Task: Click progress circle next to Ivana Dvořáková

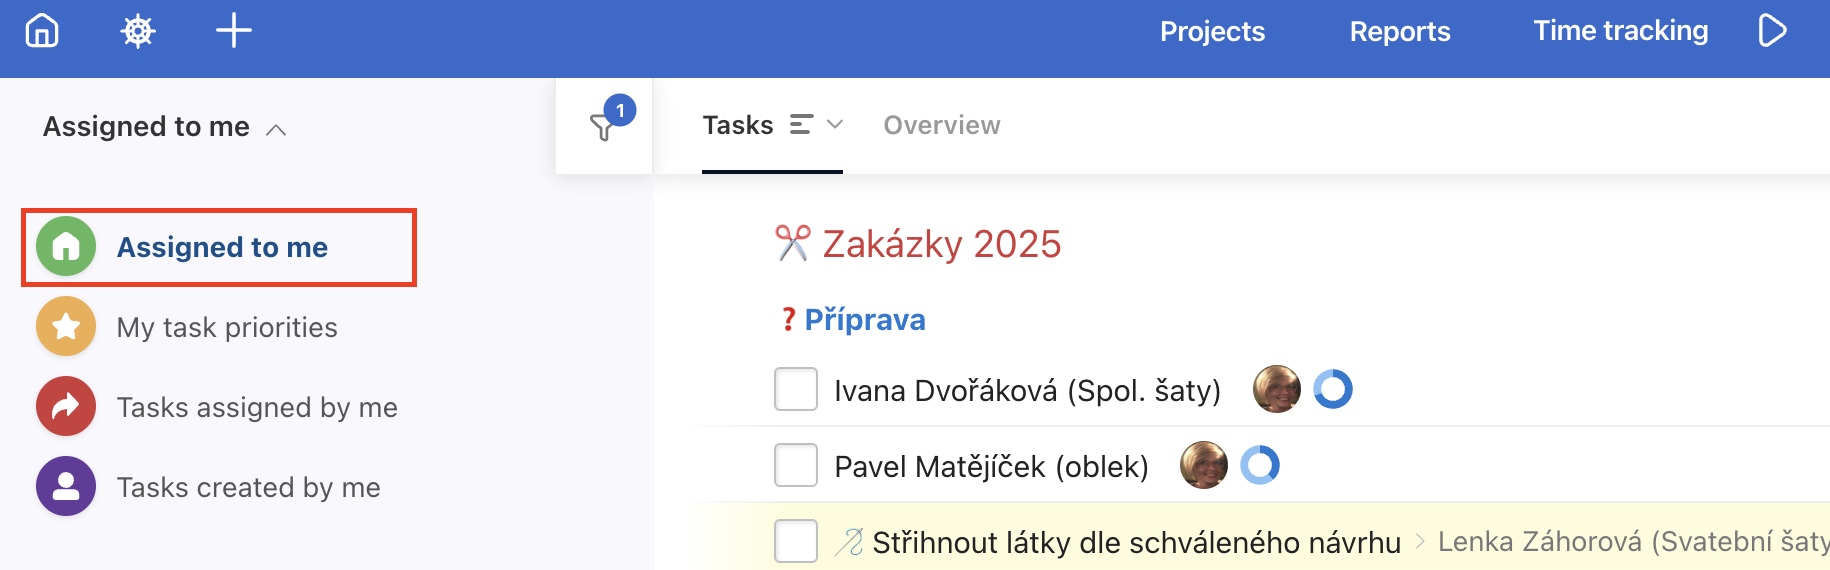Action: pos(1332,389)
